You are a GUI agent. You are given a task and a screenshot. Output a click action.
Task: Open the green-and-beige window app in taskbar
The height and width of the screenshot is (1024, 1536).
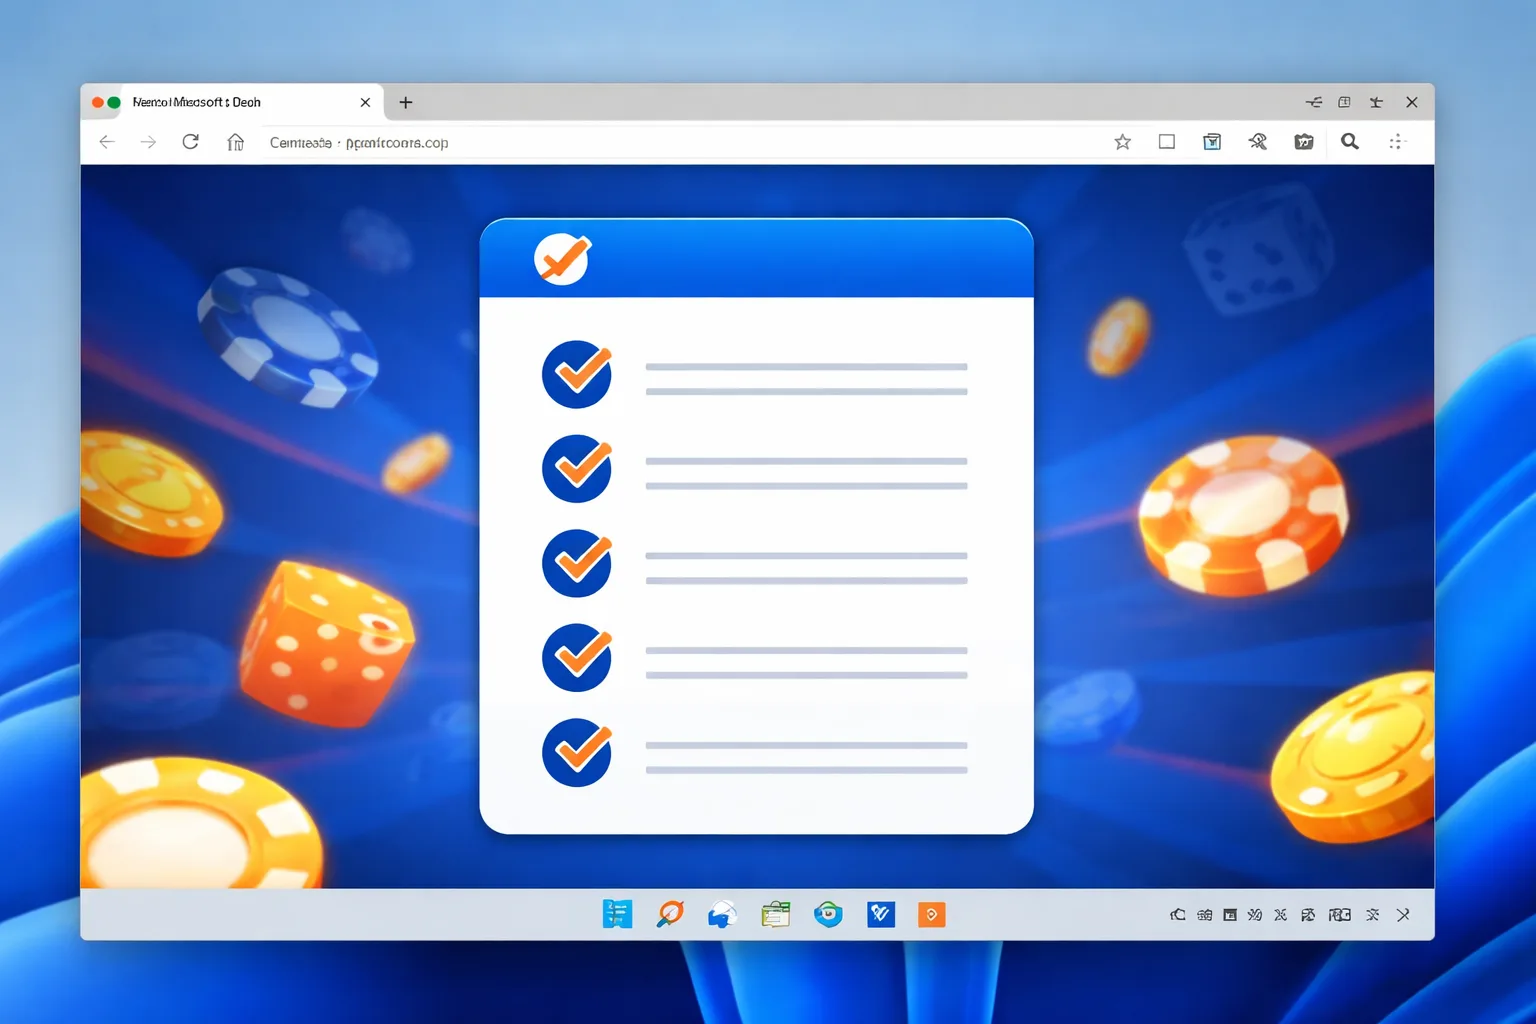click(x=775, y=914)
